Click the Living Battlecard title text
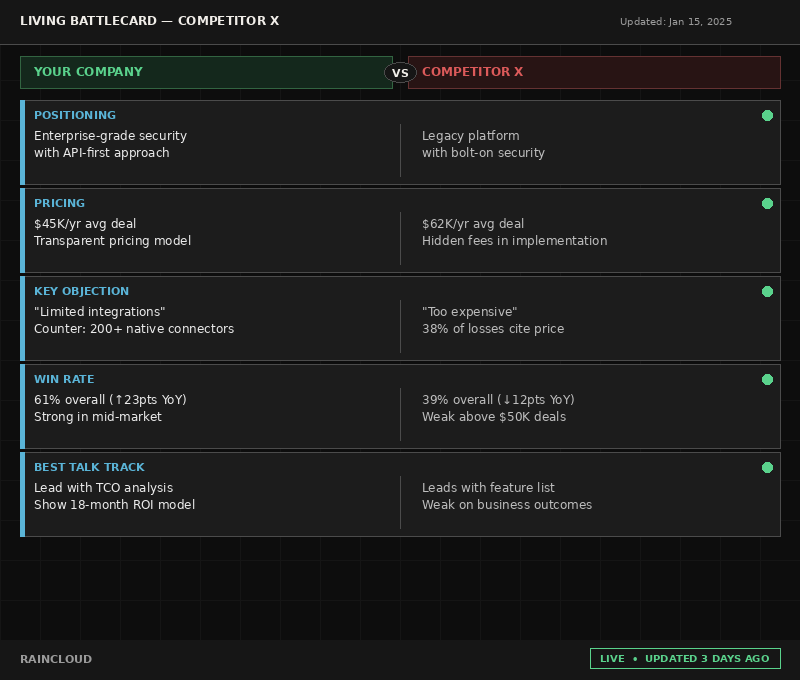The width and height of the screenshot is (800, 680). [149, 21]
